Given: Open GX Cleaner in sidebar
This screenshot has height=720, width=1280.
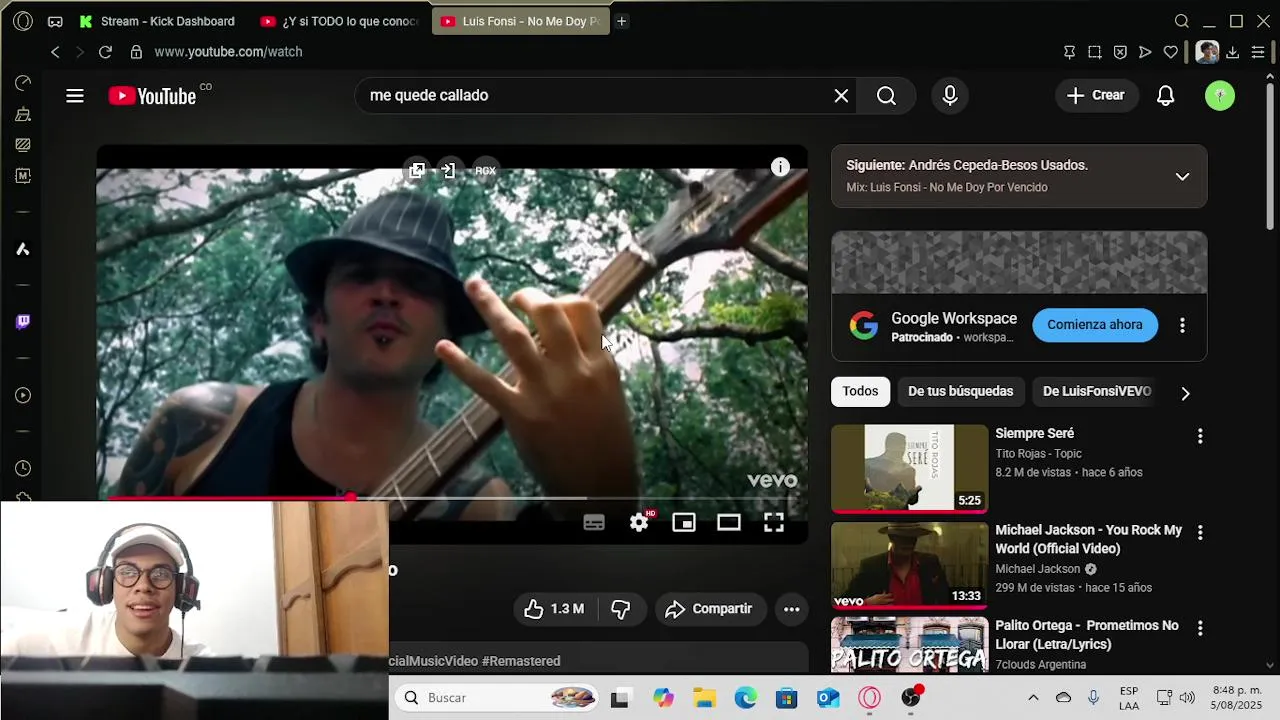Looking at the screenshot, I should 23,115.
